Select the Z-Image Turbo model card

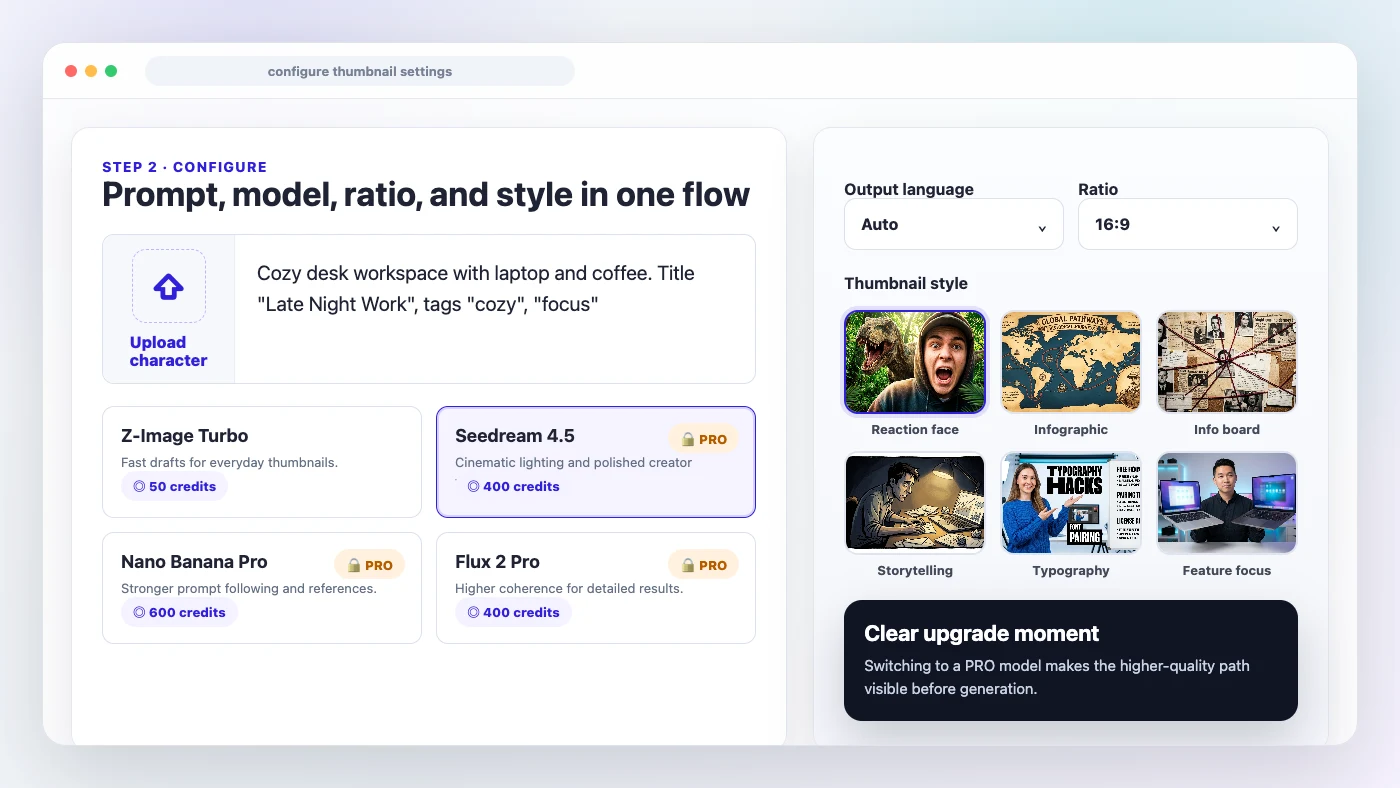point(262,462)
